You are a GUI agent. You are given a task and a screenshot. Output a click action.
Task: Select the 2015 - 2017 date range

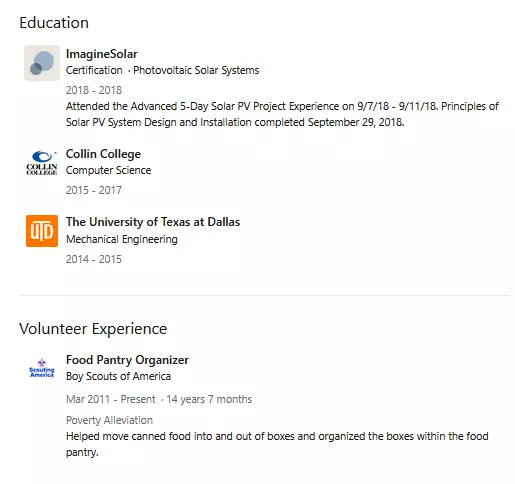tap(94, 190)
